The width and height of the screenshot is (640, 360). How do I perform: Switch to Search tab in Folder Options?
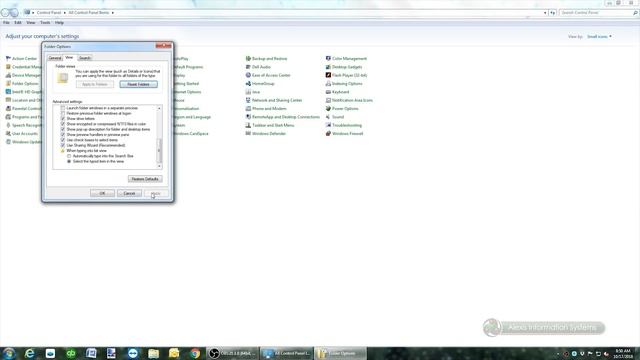point(84,58)
